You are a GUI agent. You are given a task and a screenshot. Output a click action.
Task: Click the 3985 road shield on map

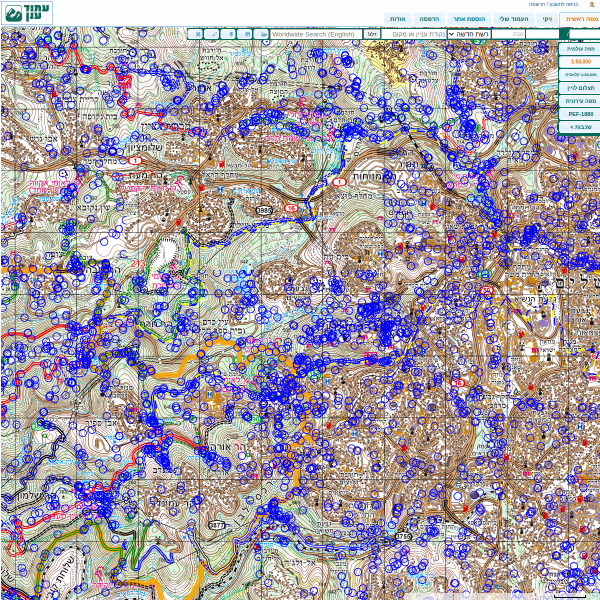264,210
